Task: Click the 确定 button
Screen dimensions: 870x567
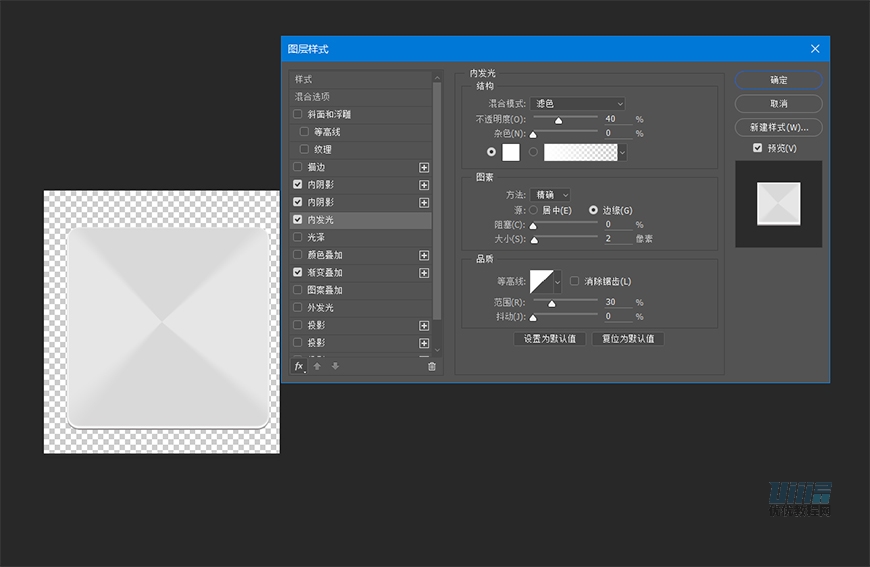Action: click(778, 80)
